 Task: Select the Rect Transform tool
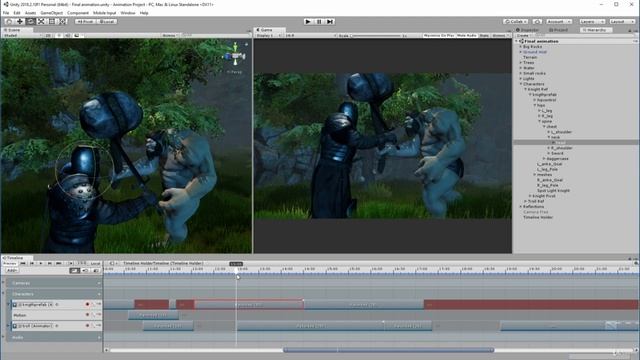[51, 21]
